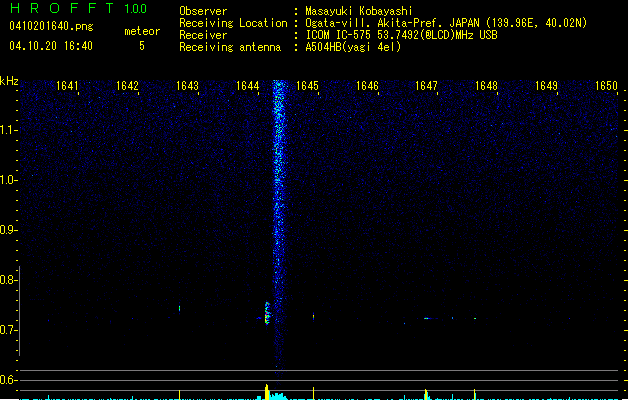
Task: Click the yellow power spike below 1644
Action: pyautogui.click(x=267, y=392)
